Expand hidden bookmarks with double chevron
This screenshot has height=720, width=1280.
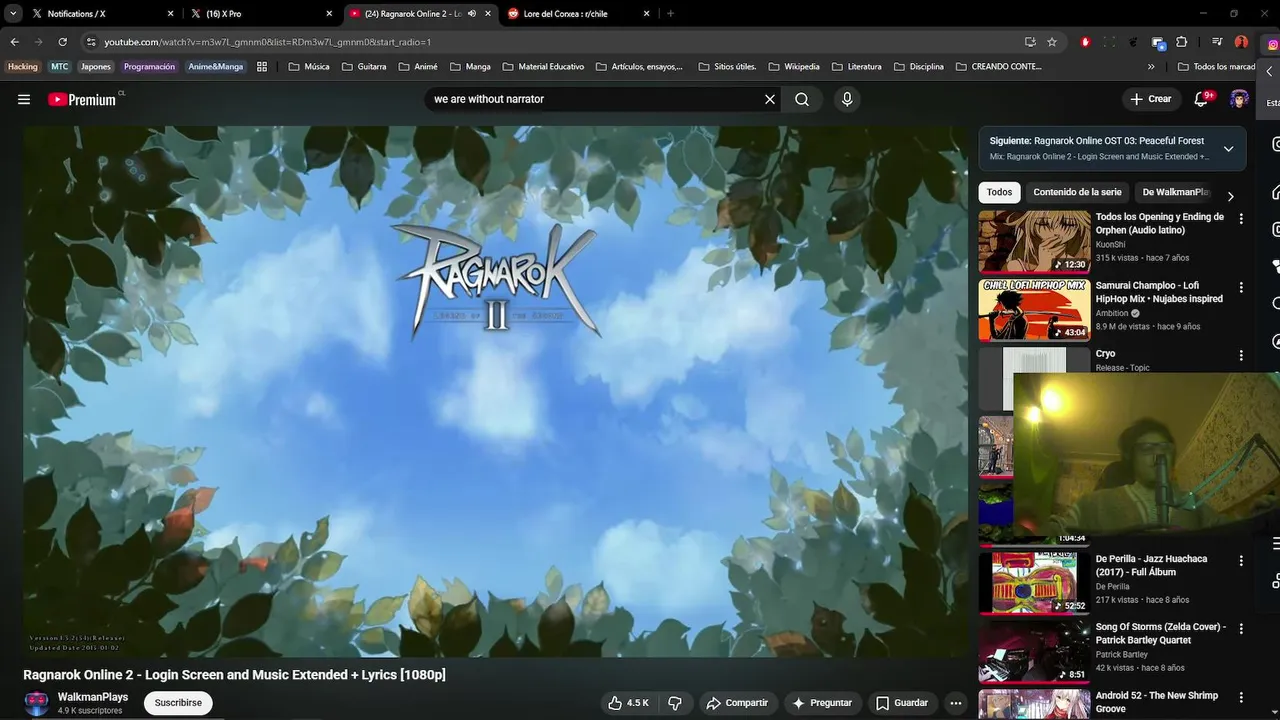[x=1151, y=67]
